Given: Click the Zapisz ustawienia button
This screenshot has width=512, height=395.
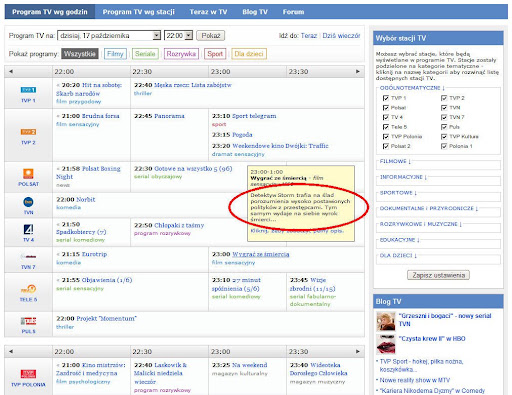Looking at the screenshot, I should tap(438, 275).
